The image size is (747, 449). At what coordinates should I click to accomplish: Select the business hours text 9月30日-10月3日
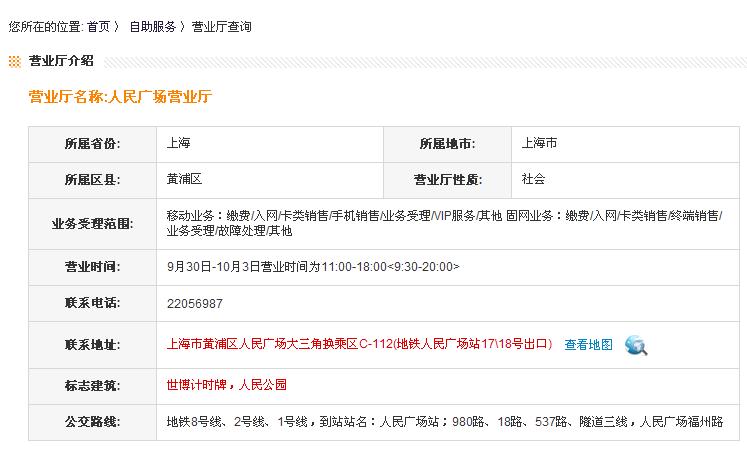(x=313, y=266)
